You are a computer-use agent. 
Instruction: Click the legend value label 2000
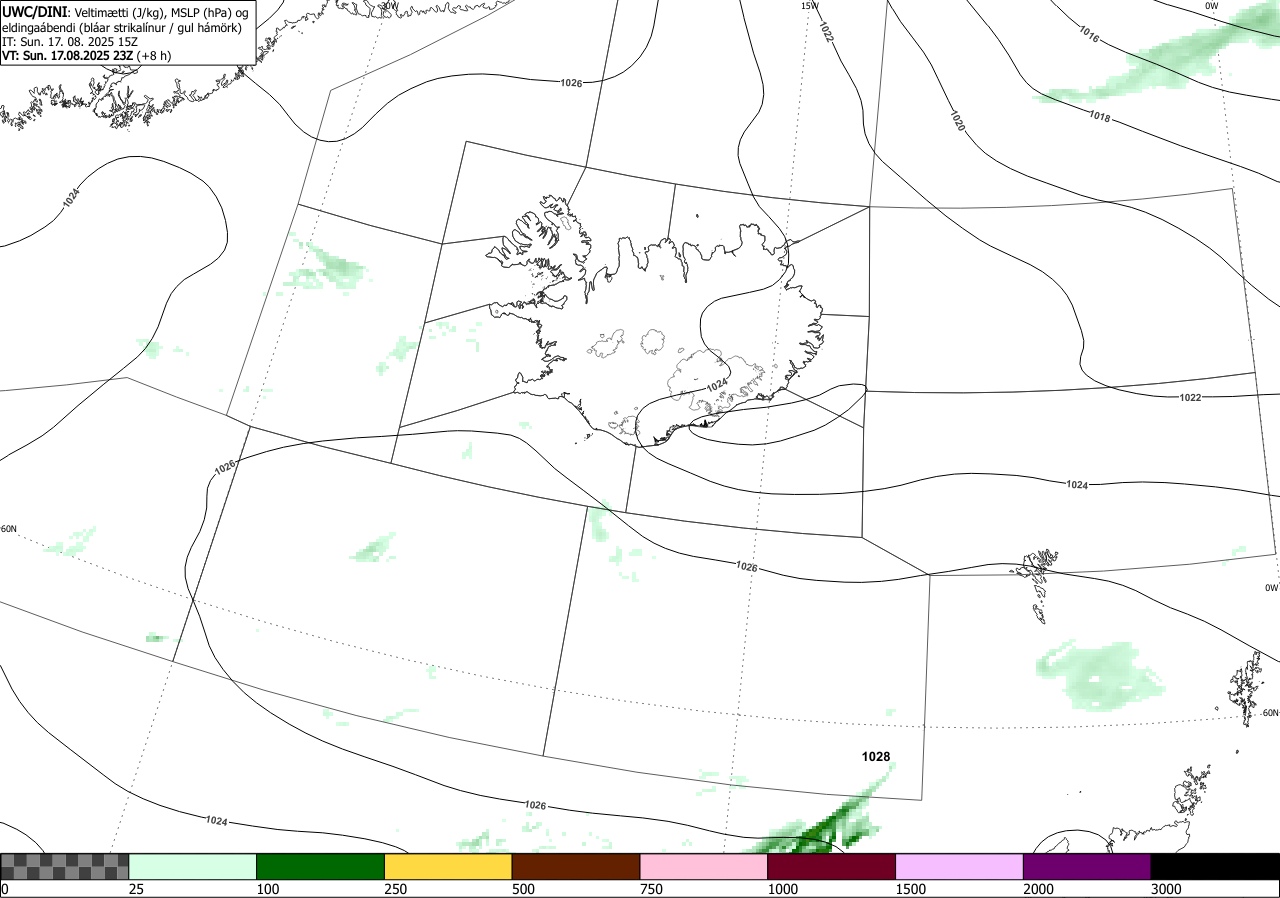[1039, 889]
